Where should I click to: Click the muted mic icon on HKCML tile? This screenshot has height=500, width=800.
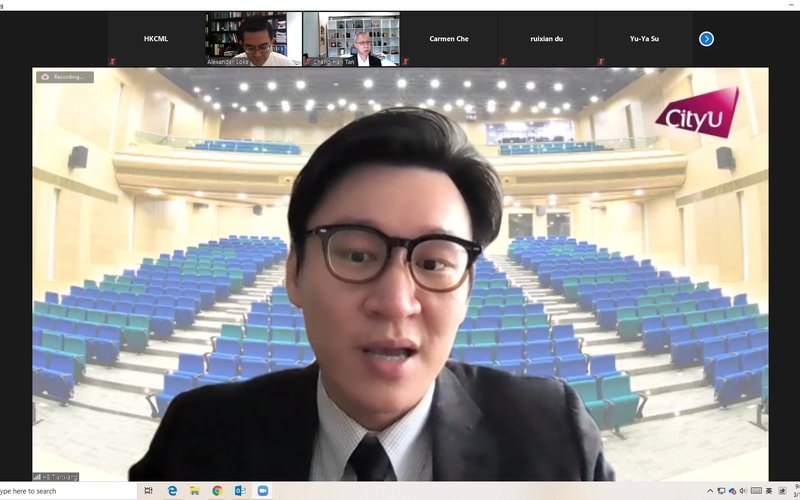[112, 61]
